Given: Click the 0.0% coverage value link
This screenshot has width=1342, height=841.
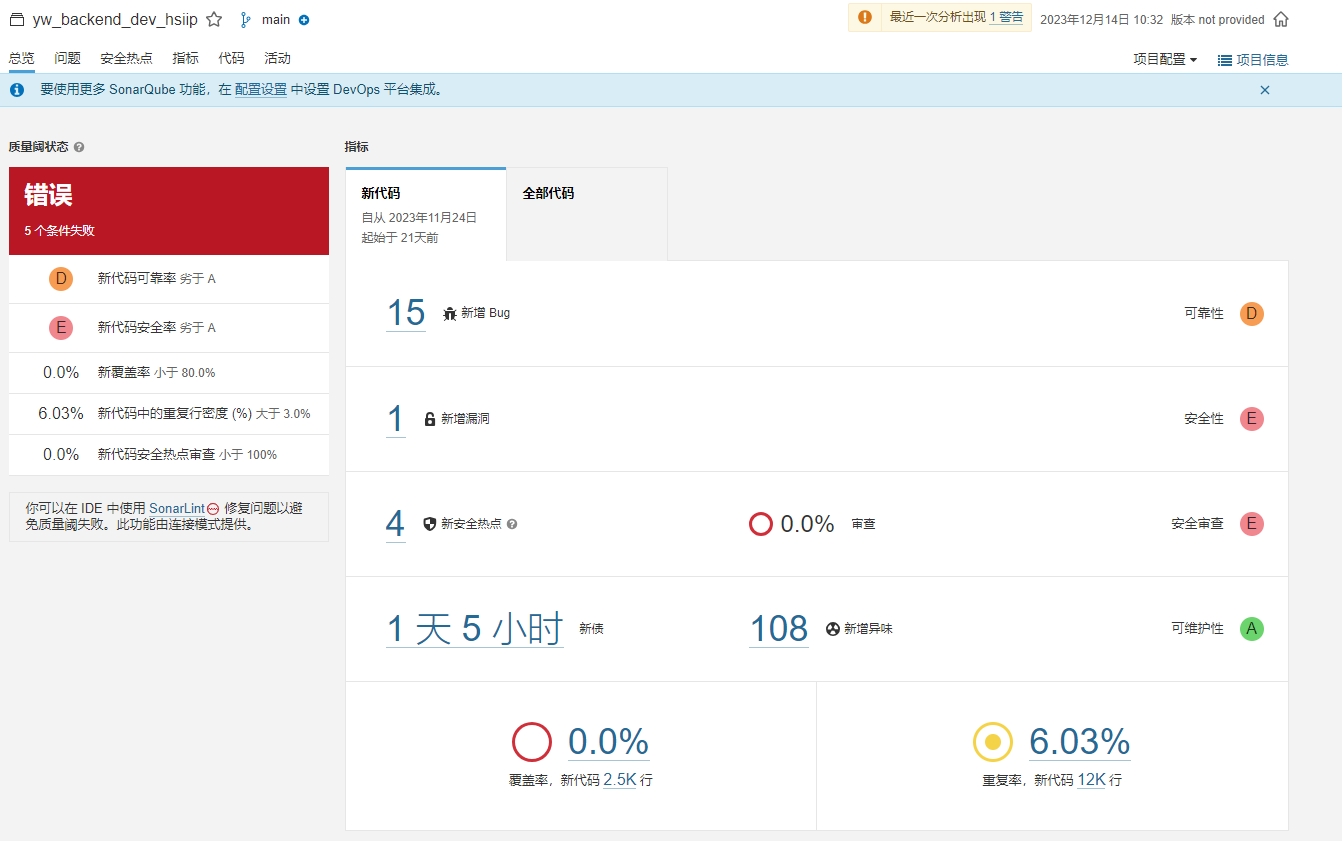Looking at the screenshot, I should click(609, 742).
